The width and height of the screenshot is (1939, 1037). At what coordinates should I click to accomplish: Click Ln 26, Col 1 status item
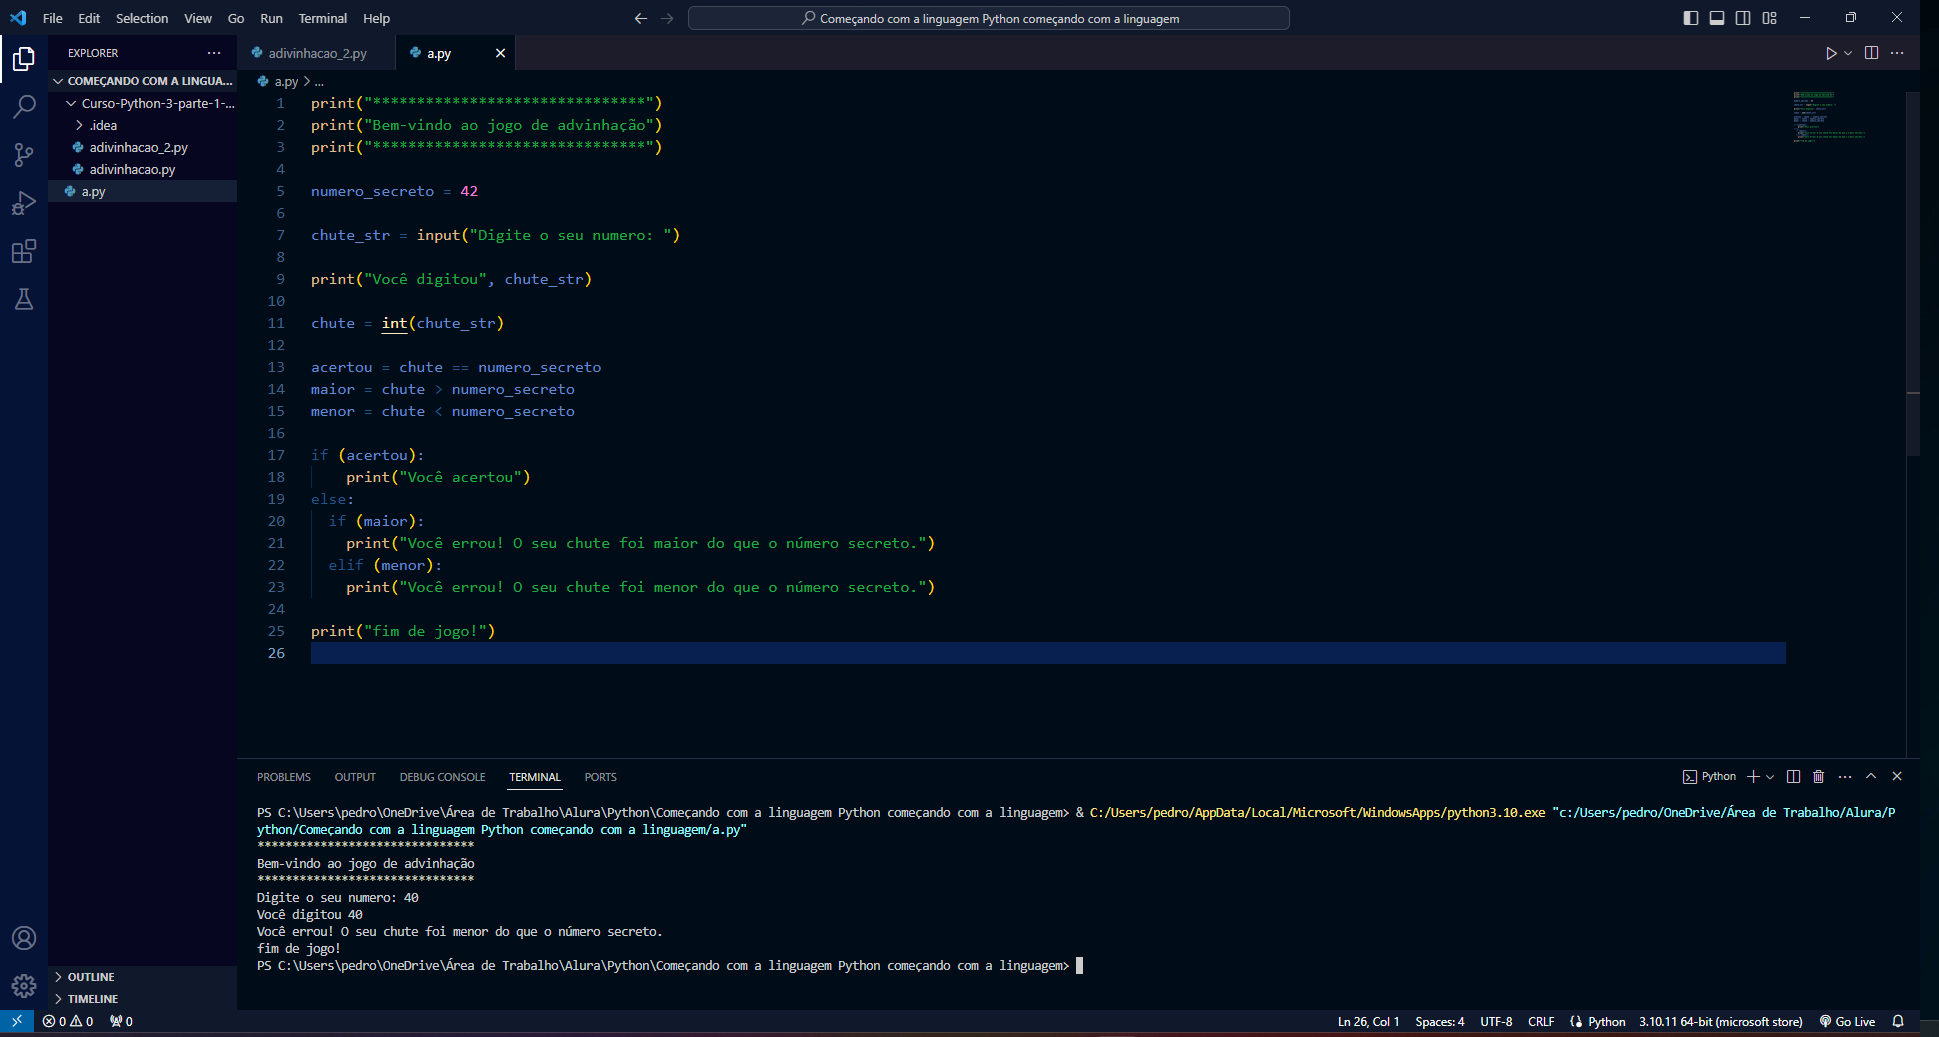tap(1368, 1021)
